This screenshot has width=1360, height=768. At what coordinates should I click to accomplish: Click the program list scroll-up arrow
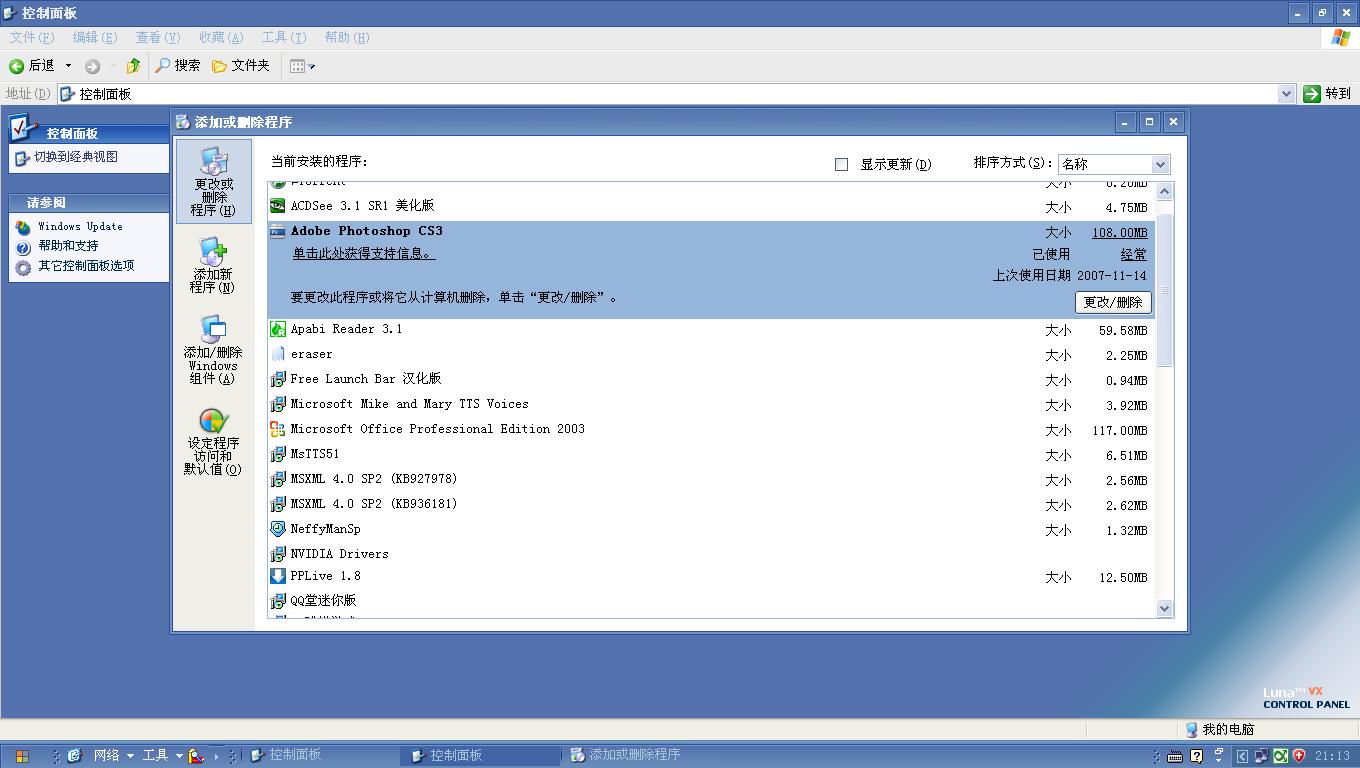tap(1164, 191)
